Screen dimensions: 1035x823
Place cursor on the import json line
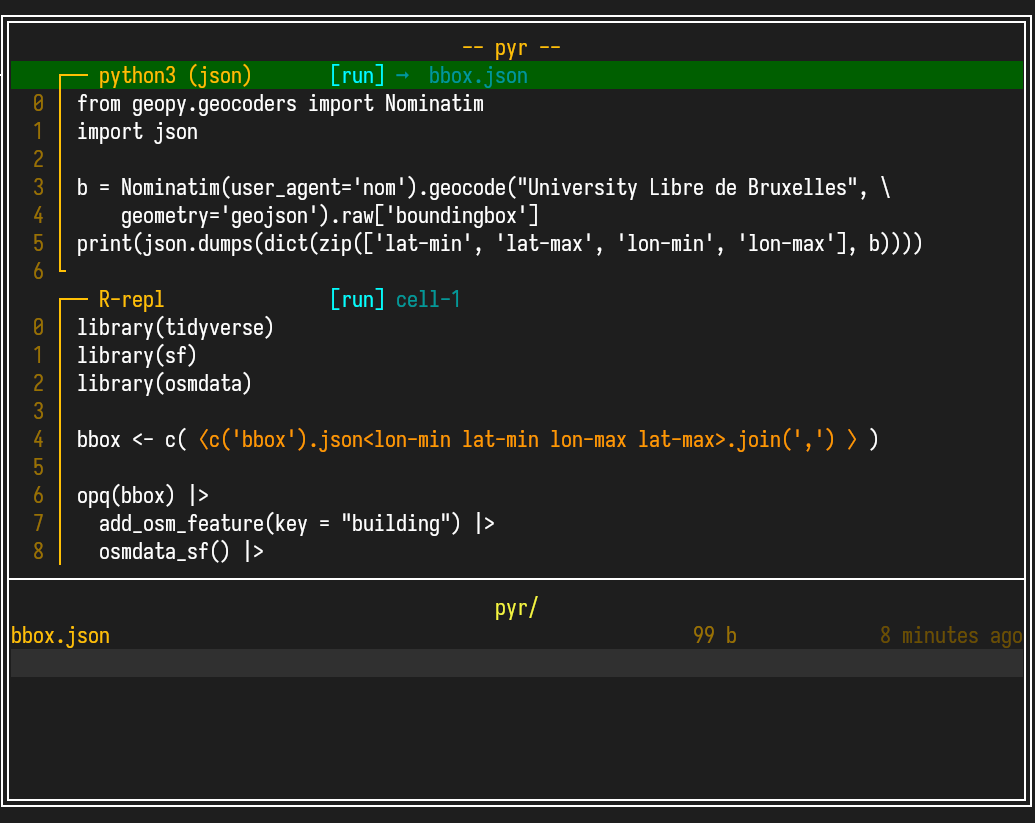click(x=137, y=132)
